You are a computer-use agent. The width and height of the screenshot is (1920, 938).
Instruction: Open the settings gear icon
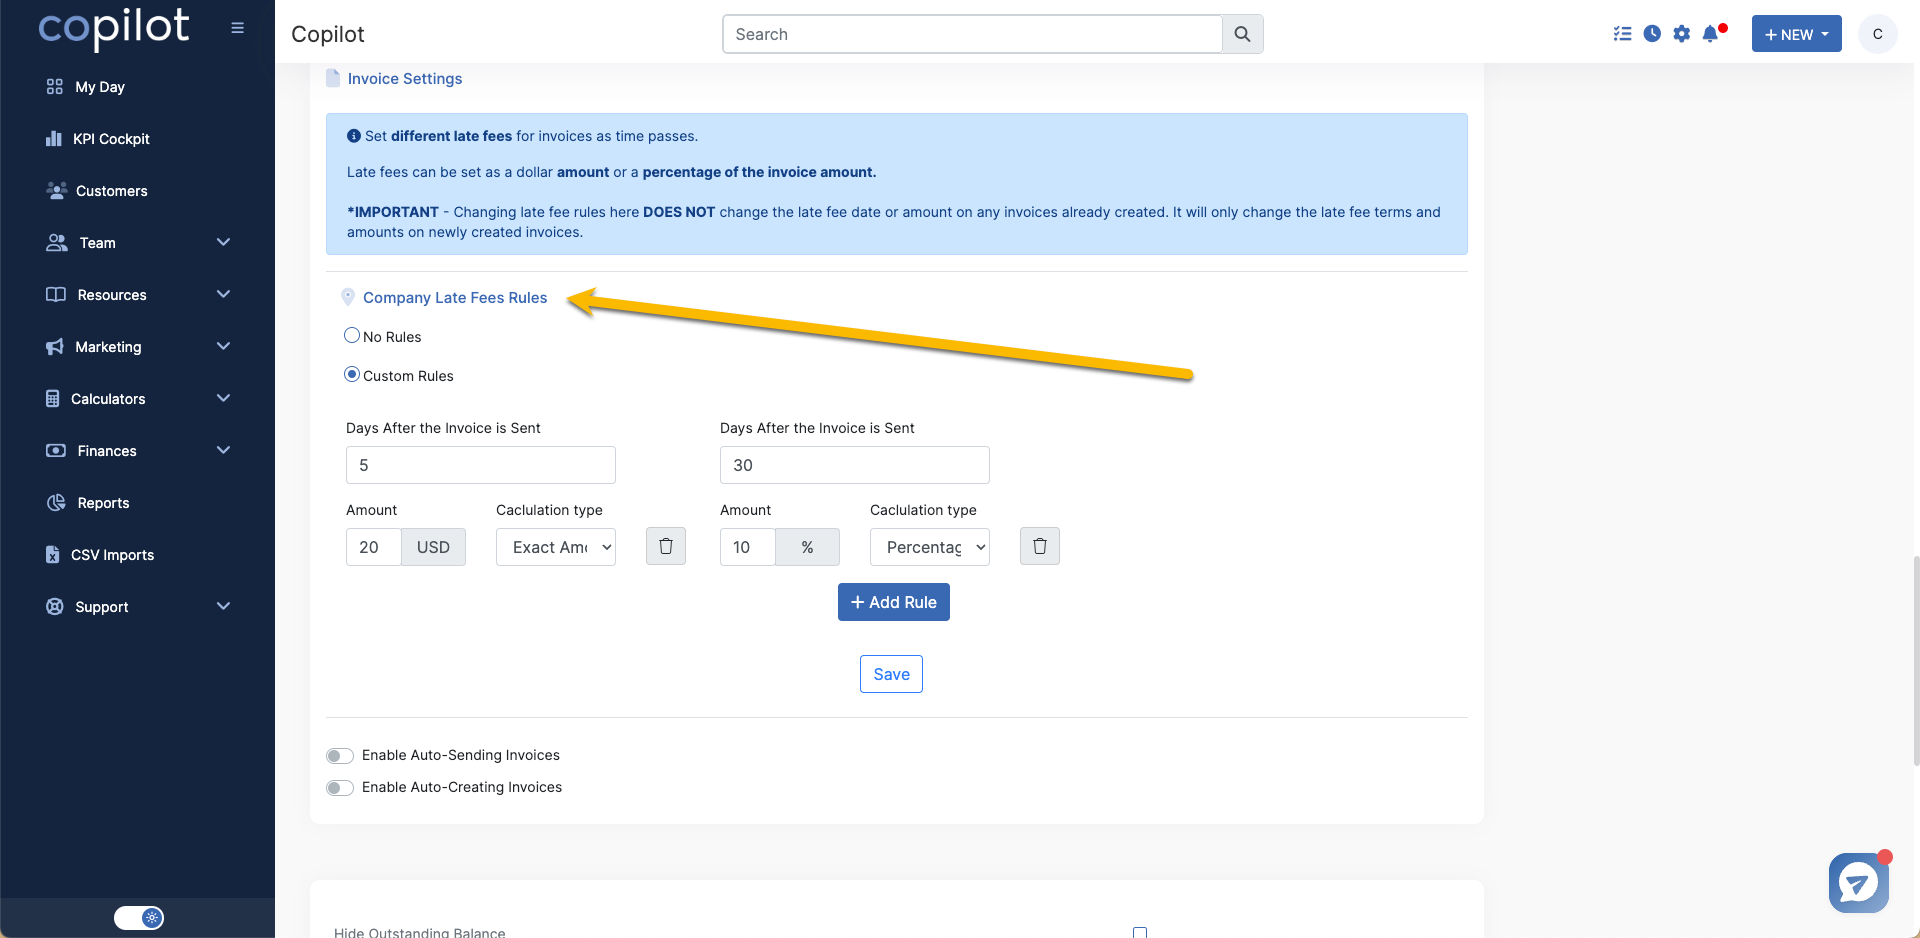point(1682,34)
